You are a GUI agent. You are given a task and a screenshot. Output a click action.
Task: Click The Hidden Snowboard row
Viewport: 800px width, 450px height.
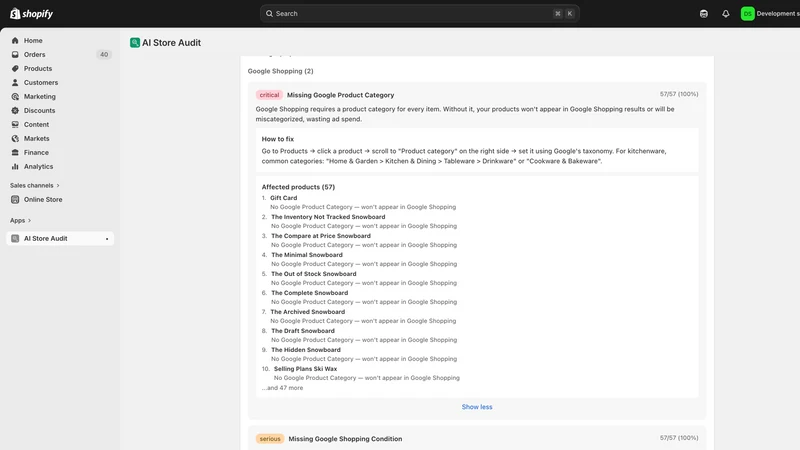306,350
